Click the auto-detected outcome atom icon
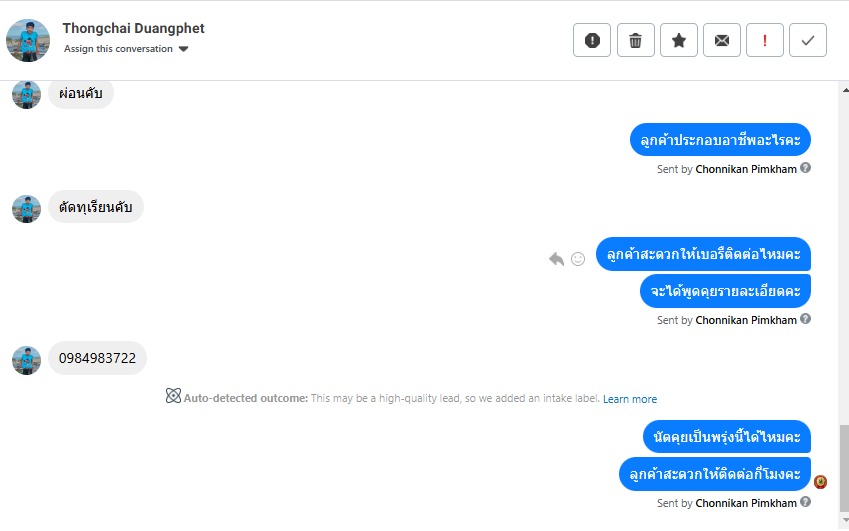The image size is (849, 531). click(x=173, y=397)
